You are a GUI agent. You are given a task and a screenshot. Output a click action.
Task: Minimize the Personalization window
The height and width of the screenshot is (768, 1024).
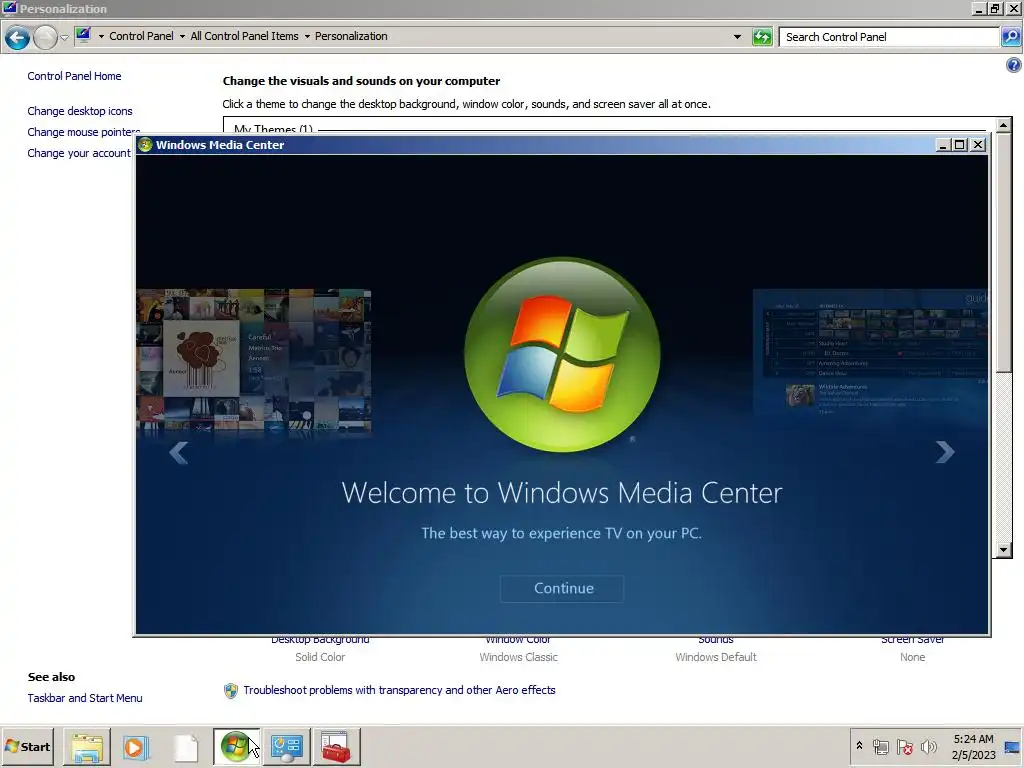pyautogui.click(x=978, y=8)
